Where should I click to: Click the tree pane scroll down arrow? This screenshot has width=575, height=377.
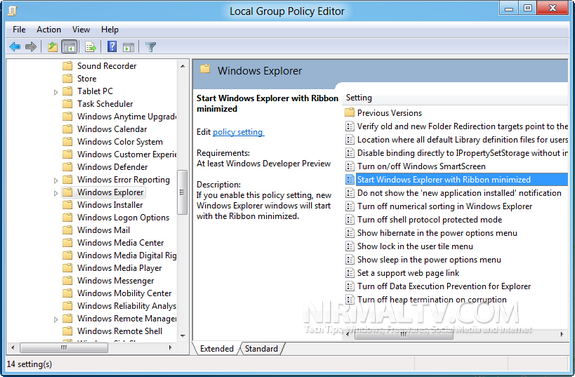183,336
